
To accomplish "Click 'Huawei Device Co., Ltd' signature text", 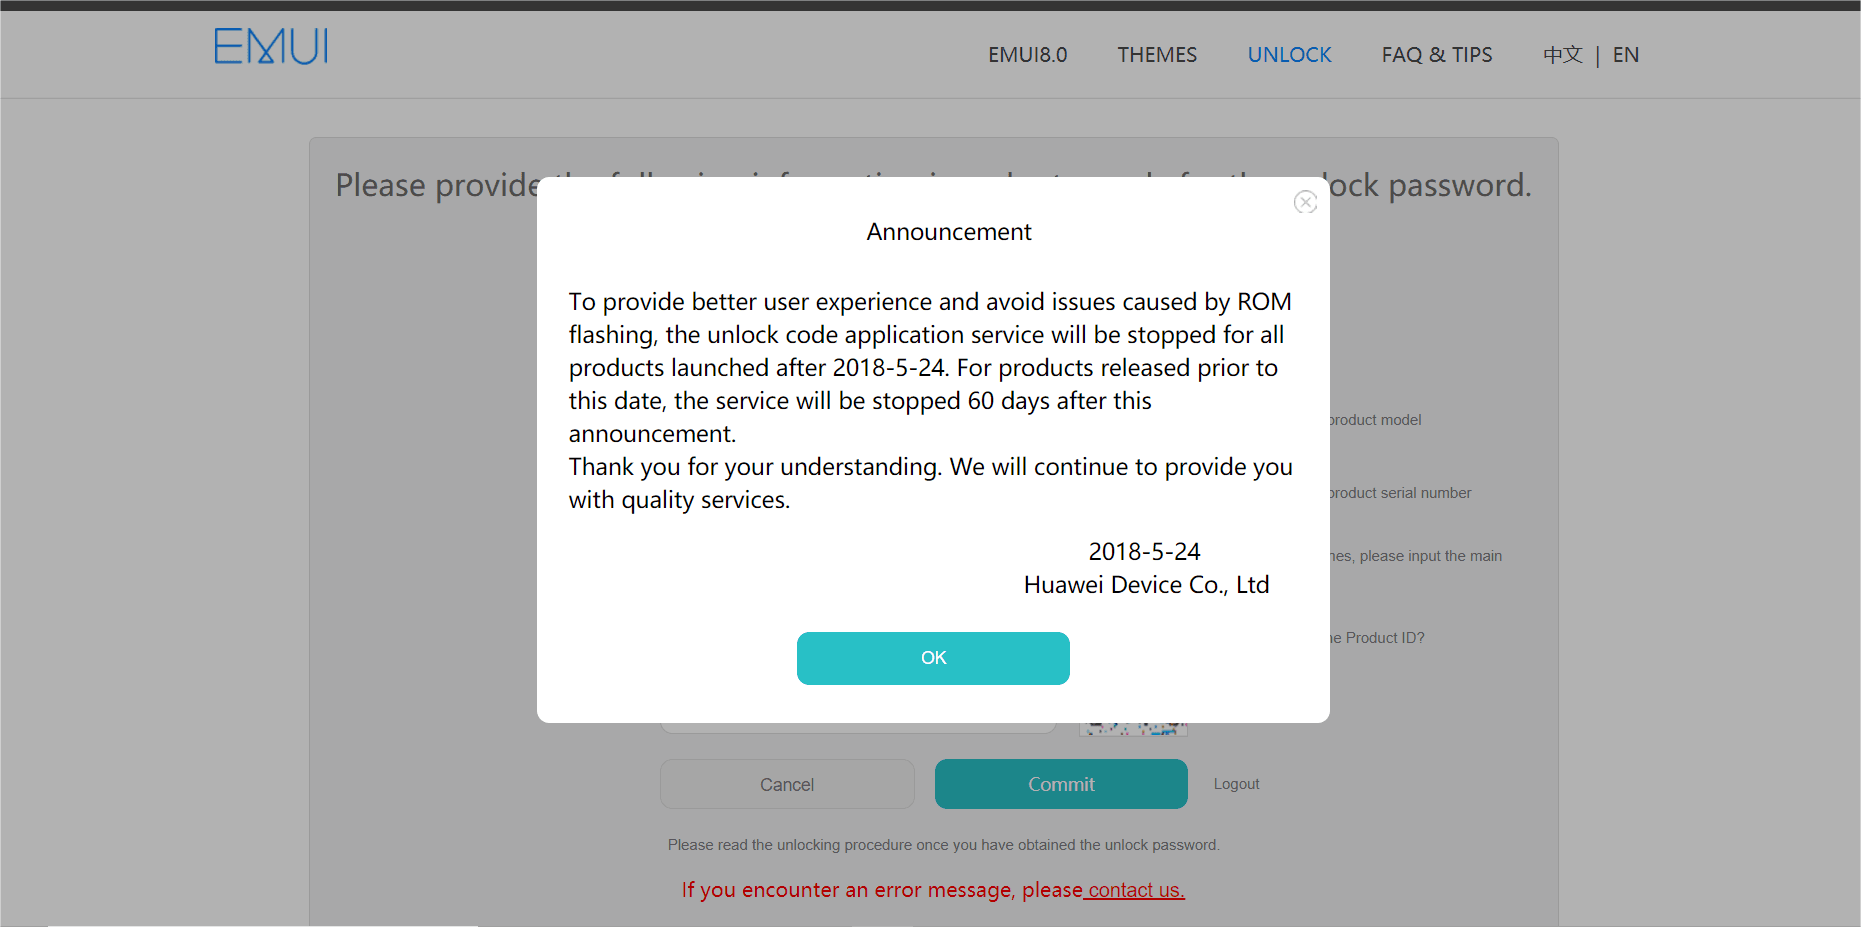I will 1147,585.
